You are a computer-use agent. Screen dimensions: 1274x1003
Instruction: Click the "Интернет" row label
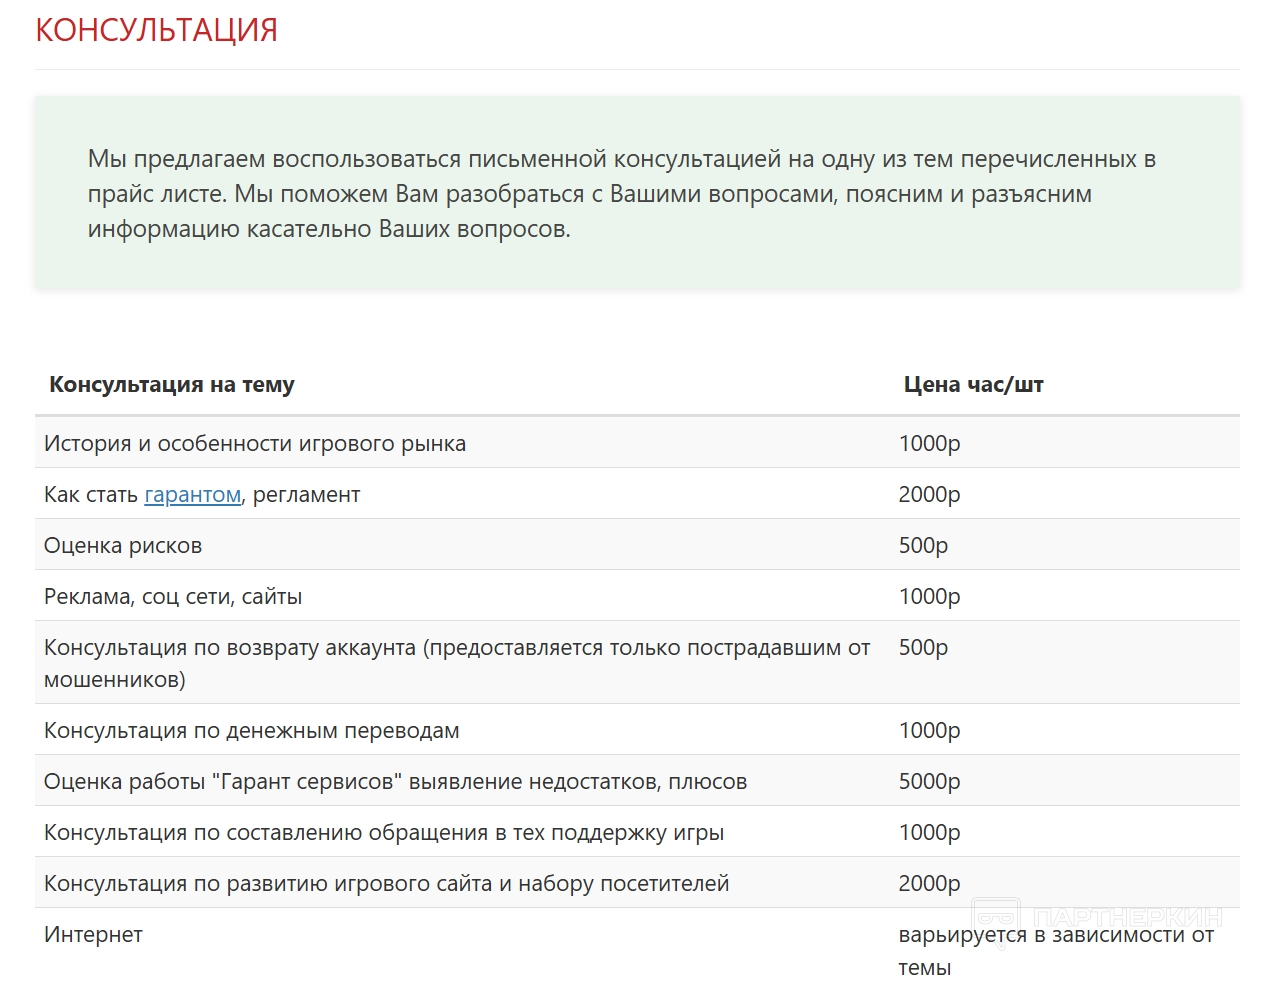[93, 935]
